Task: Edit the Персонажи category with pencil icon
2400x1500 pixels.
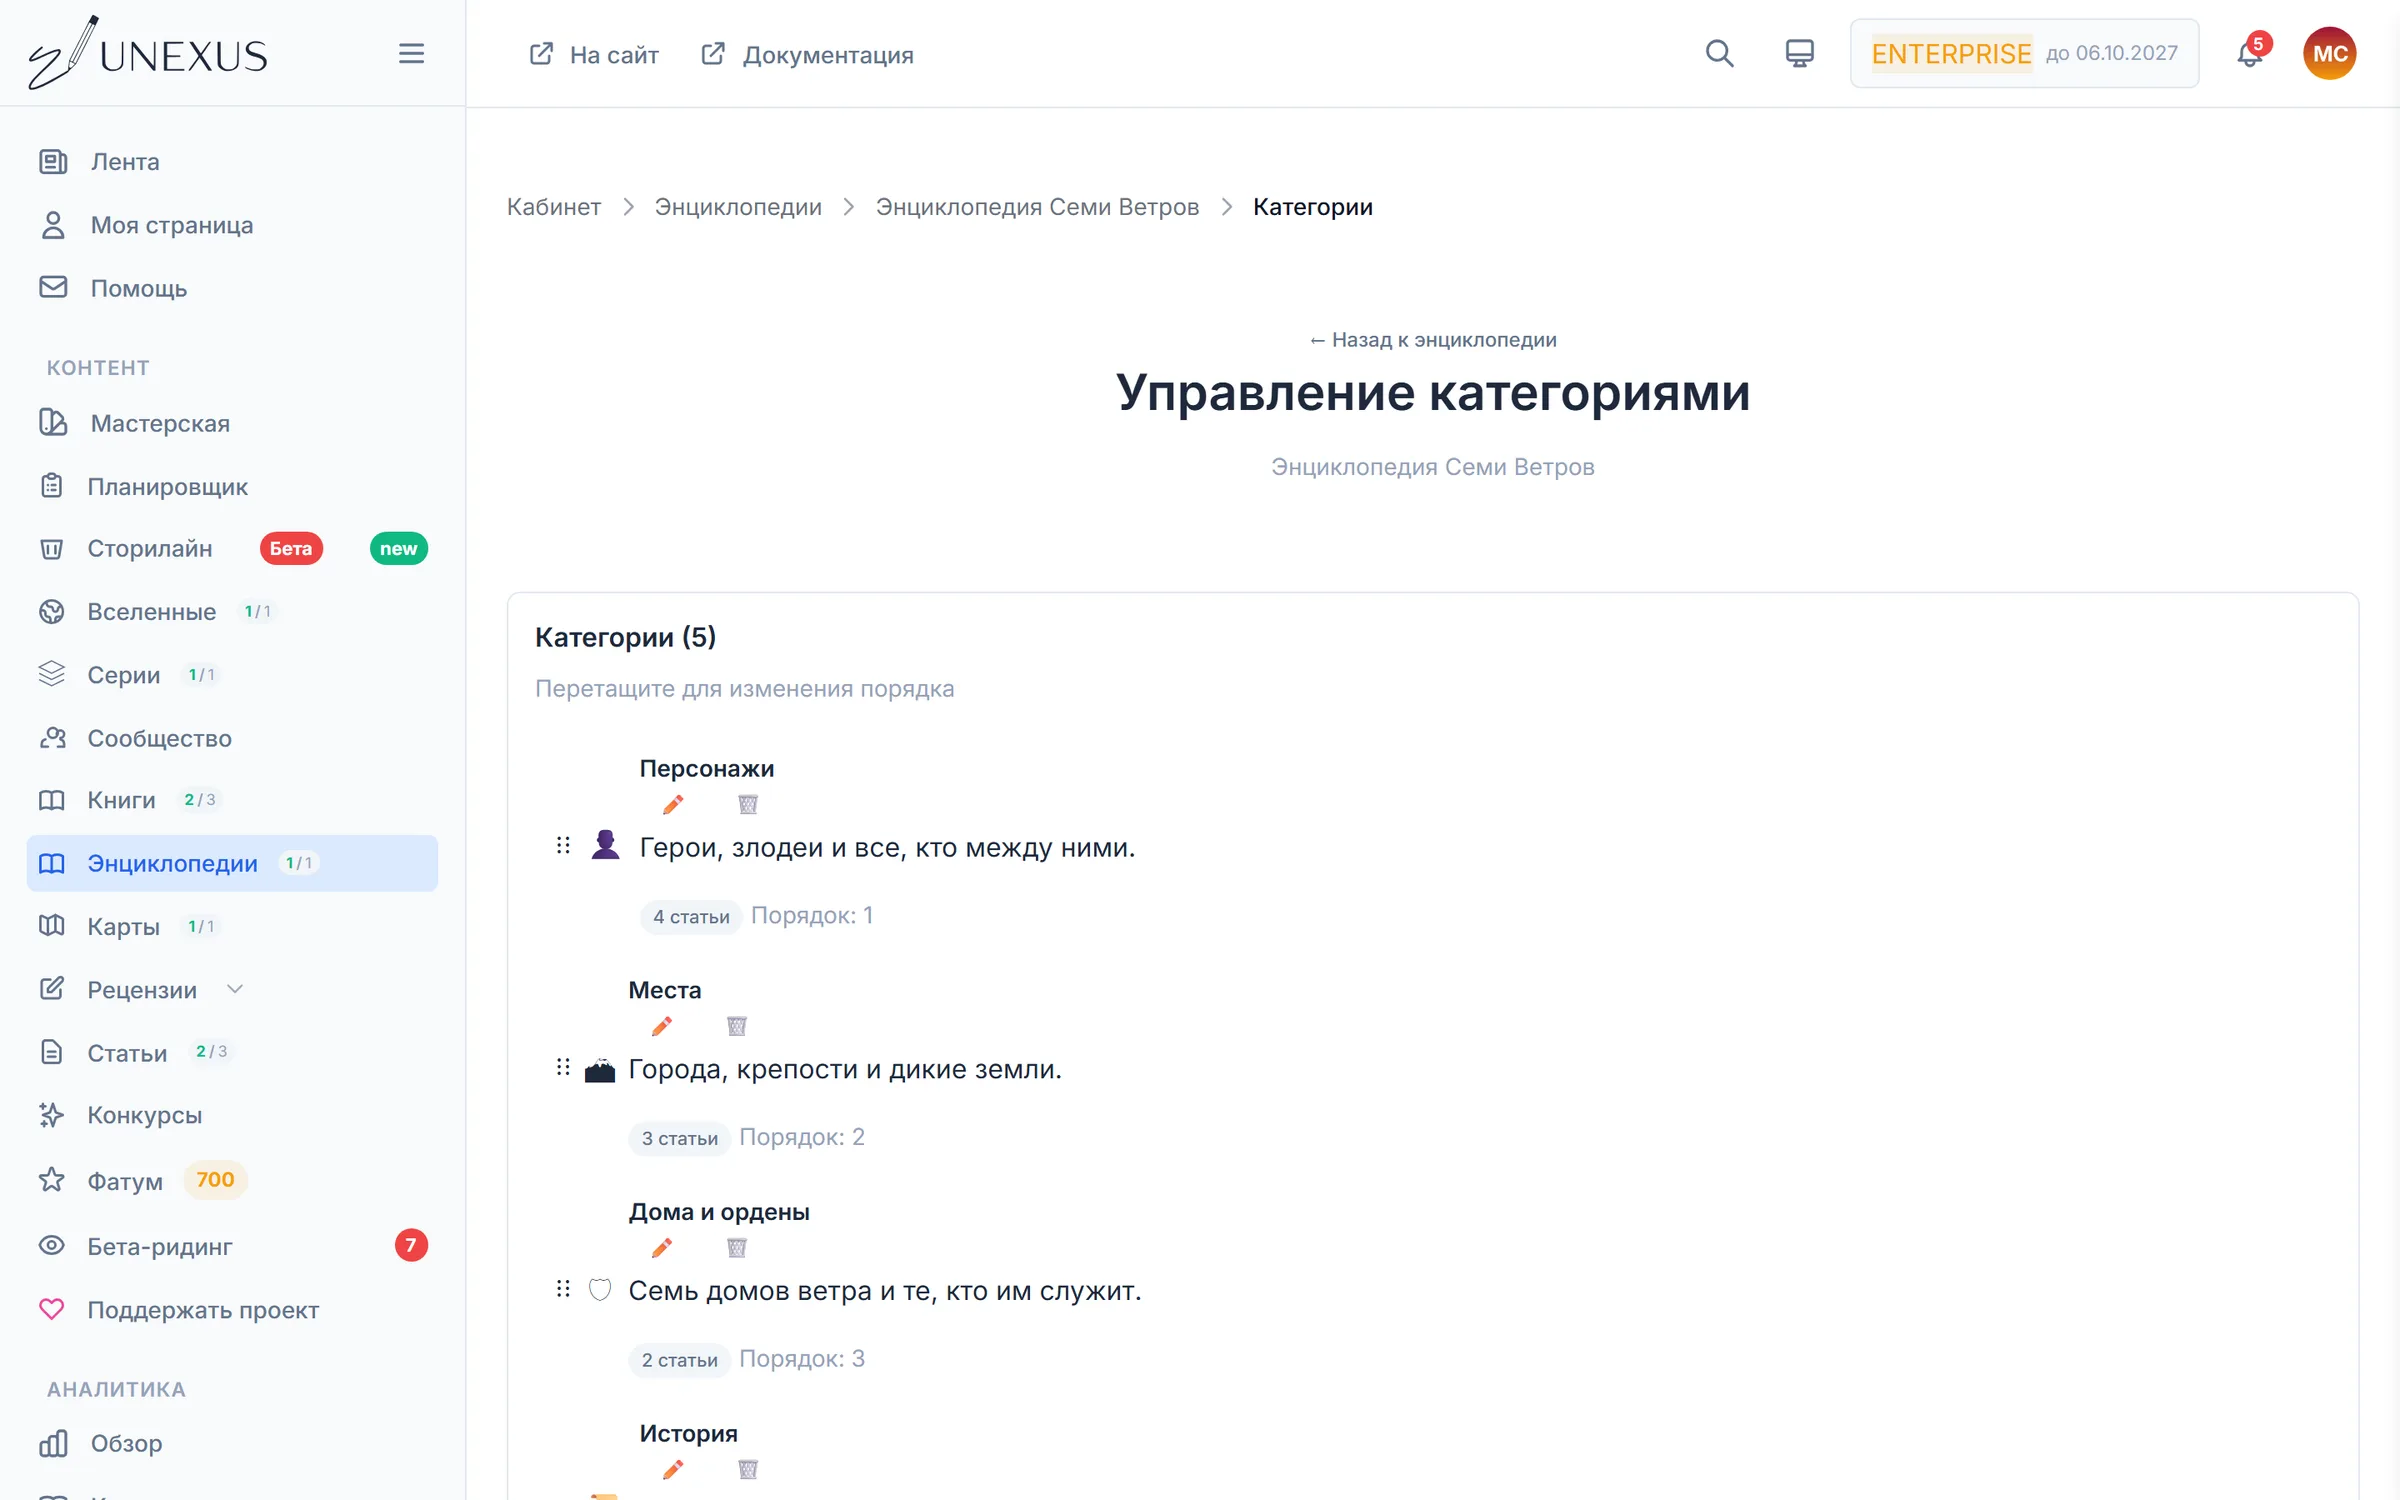Action: tap(673, 804)
